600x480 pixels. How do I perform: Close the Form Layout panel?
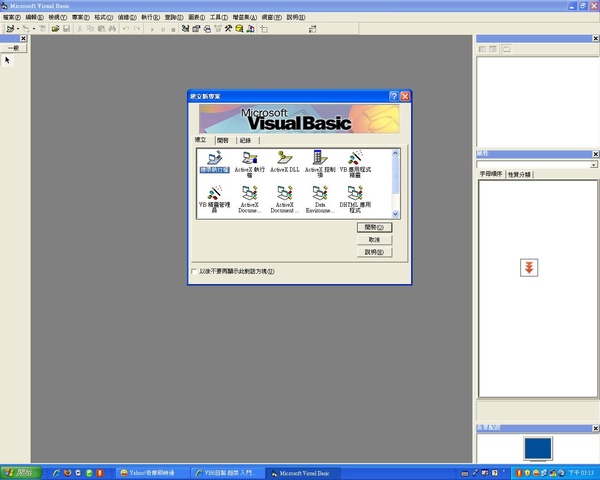click(595, 428)
